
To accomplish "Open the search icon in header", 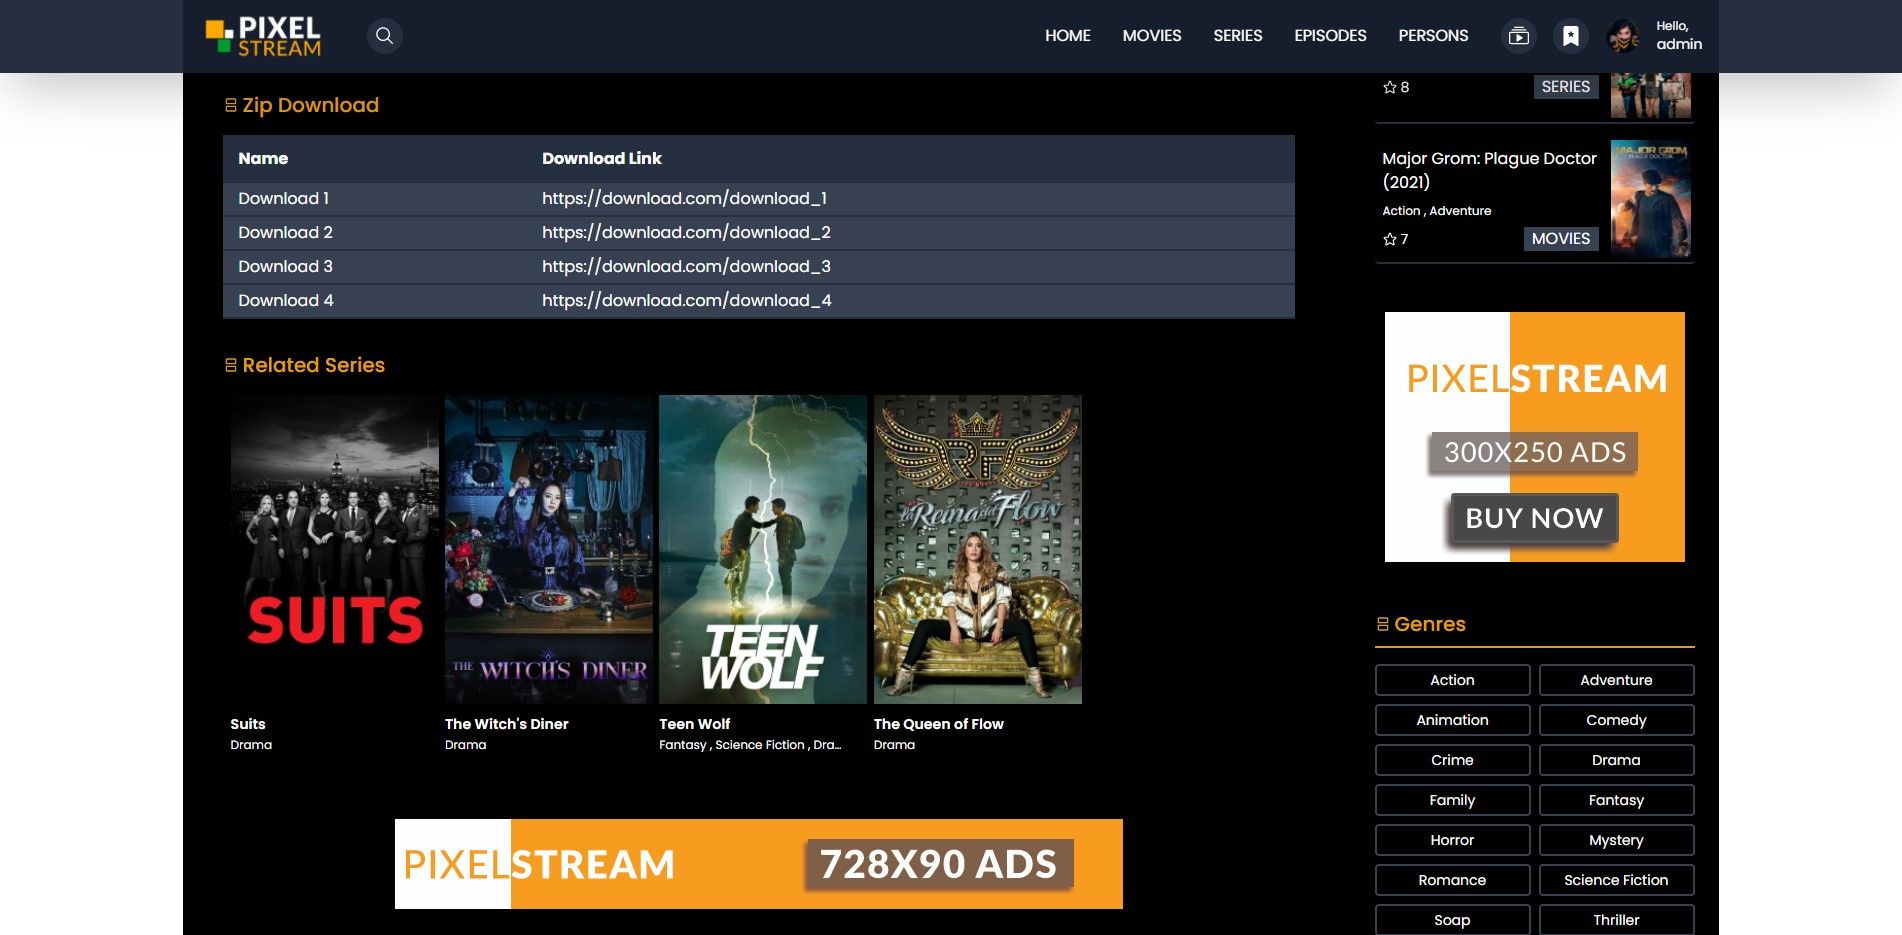I will click(384, 36).
